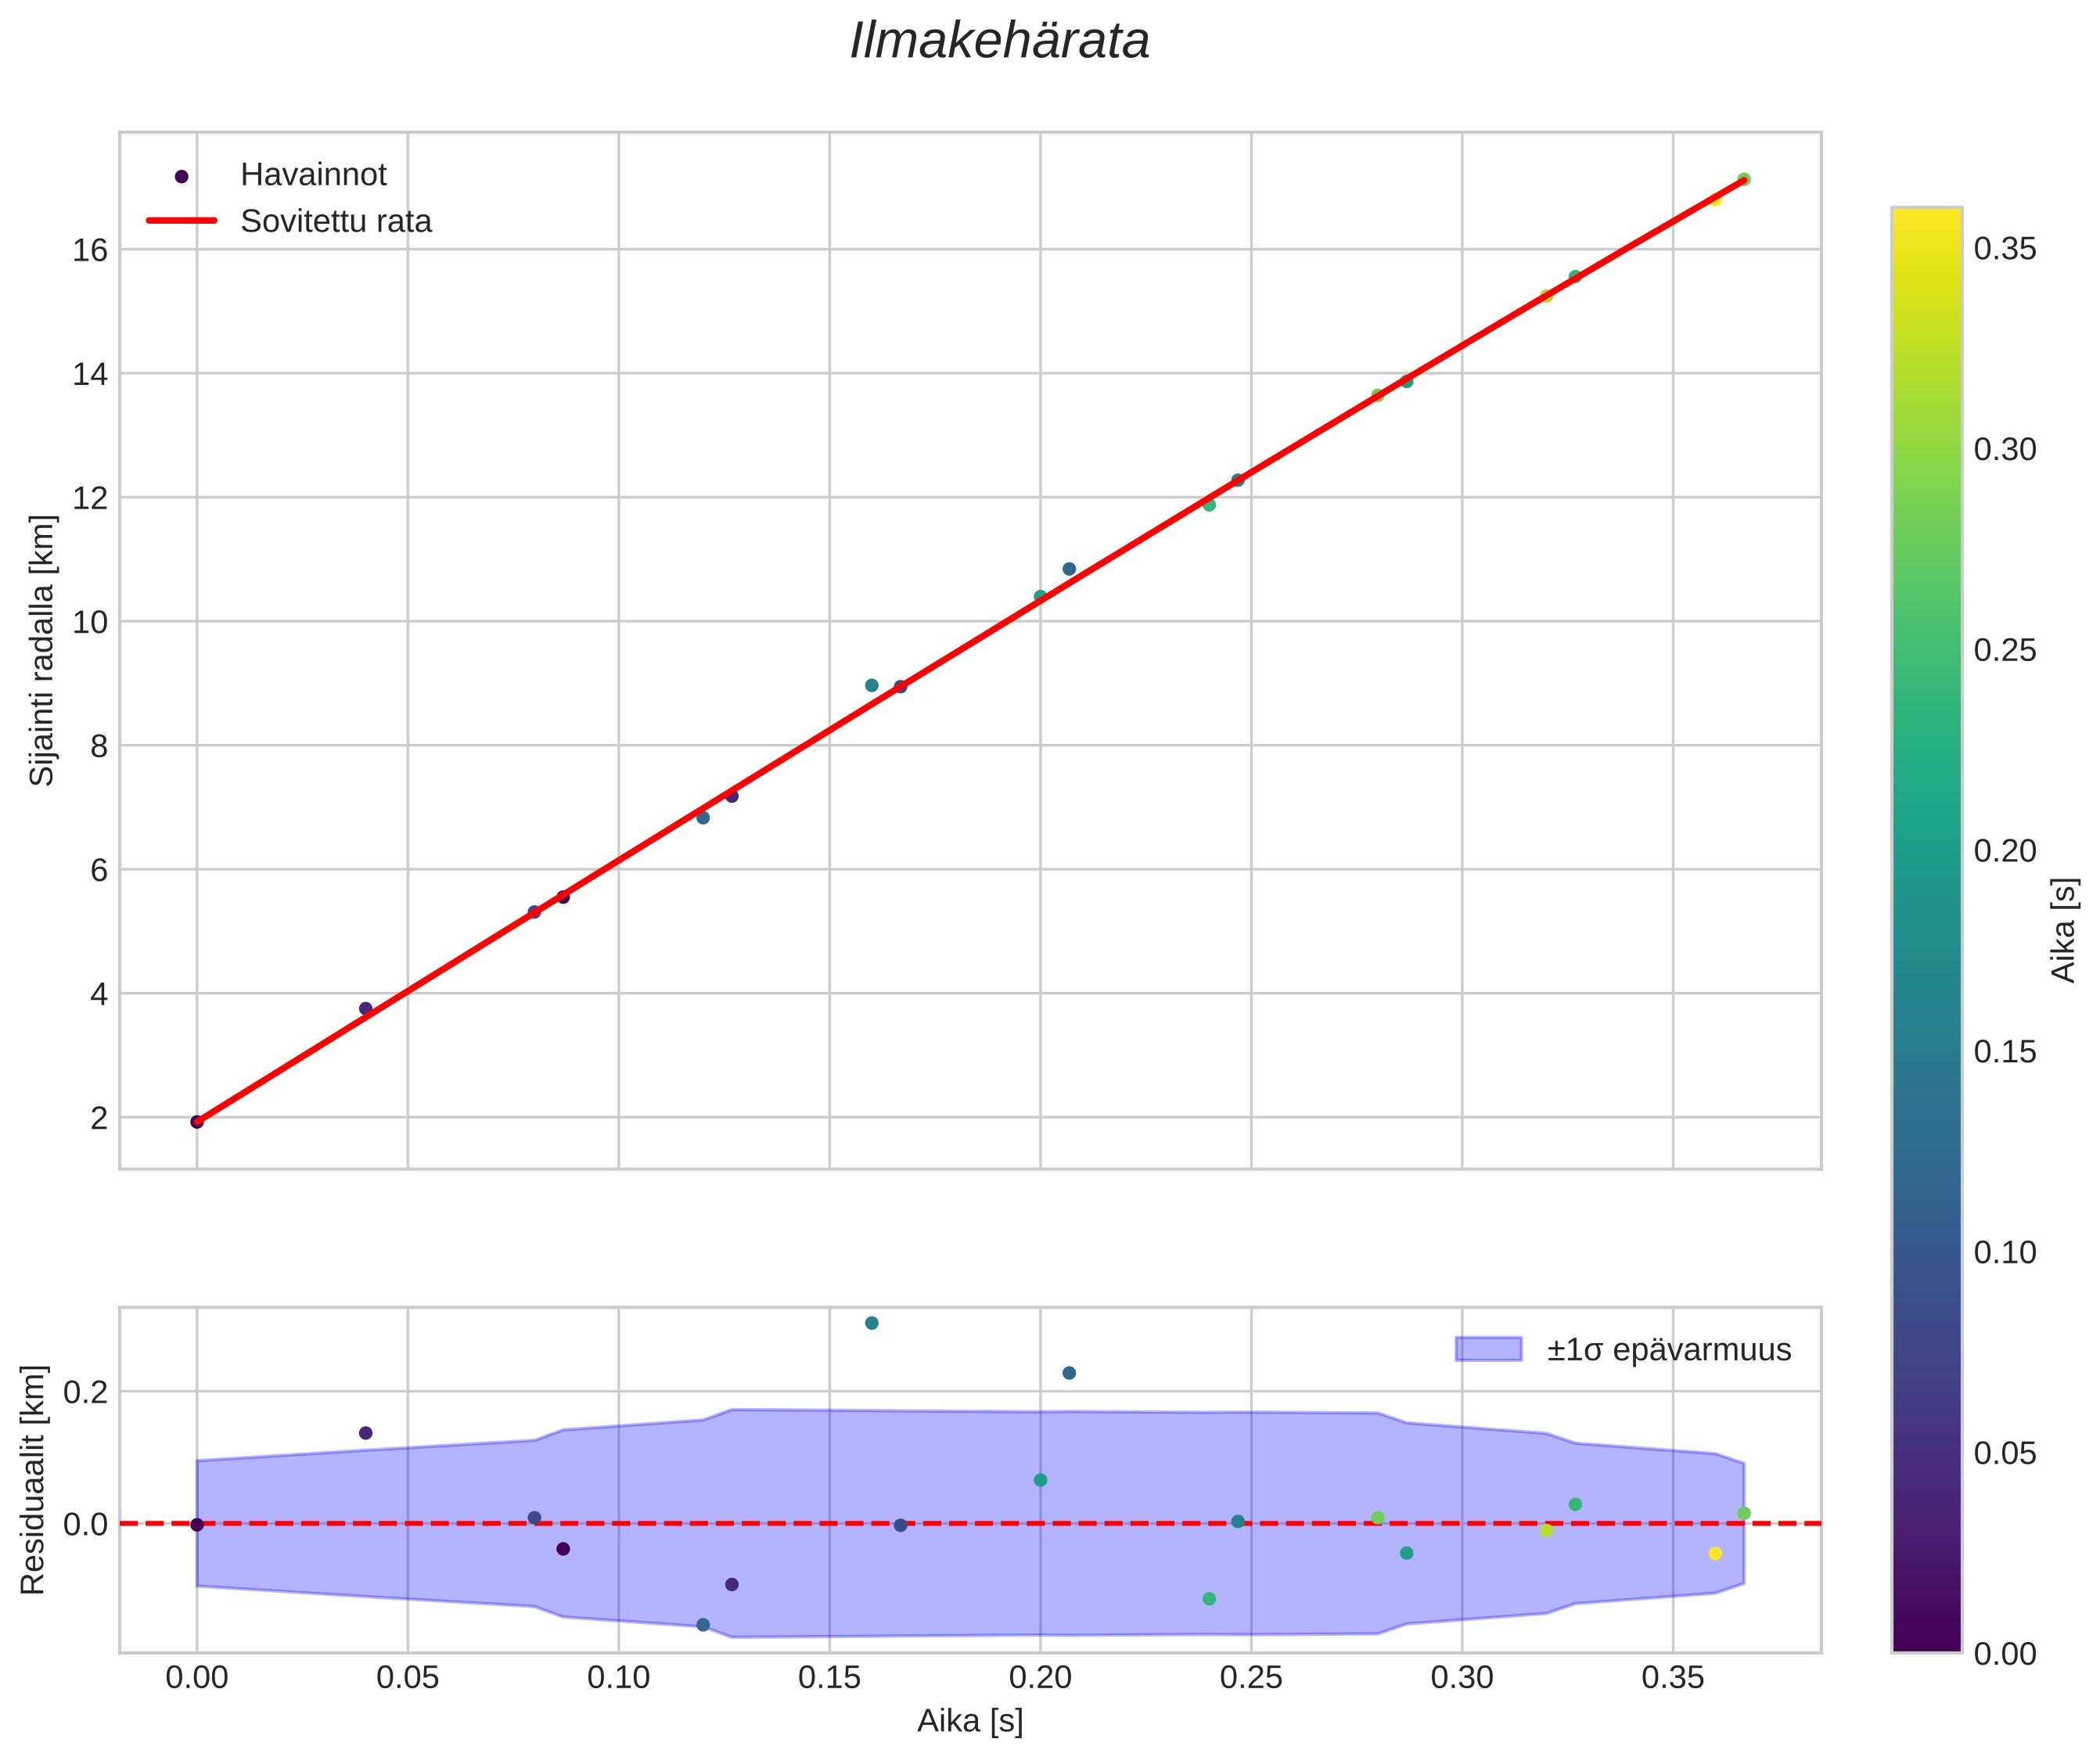Click the lowest residual point near 0.12 s
The image size is (2100, 1757).
[703, 1625]
